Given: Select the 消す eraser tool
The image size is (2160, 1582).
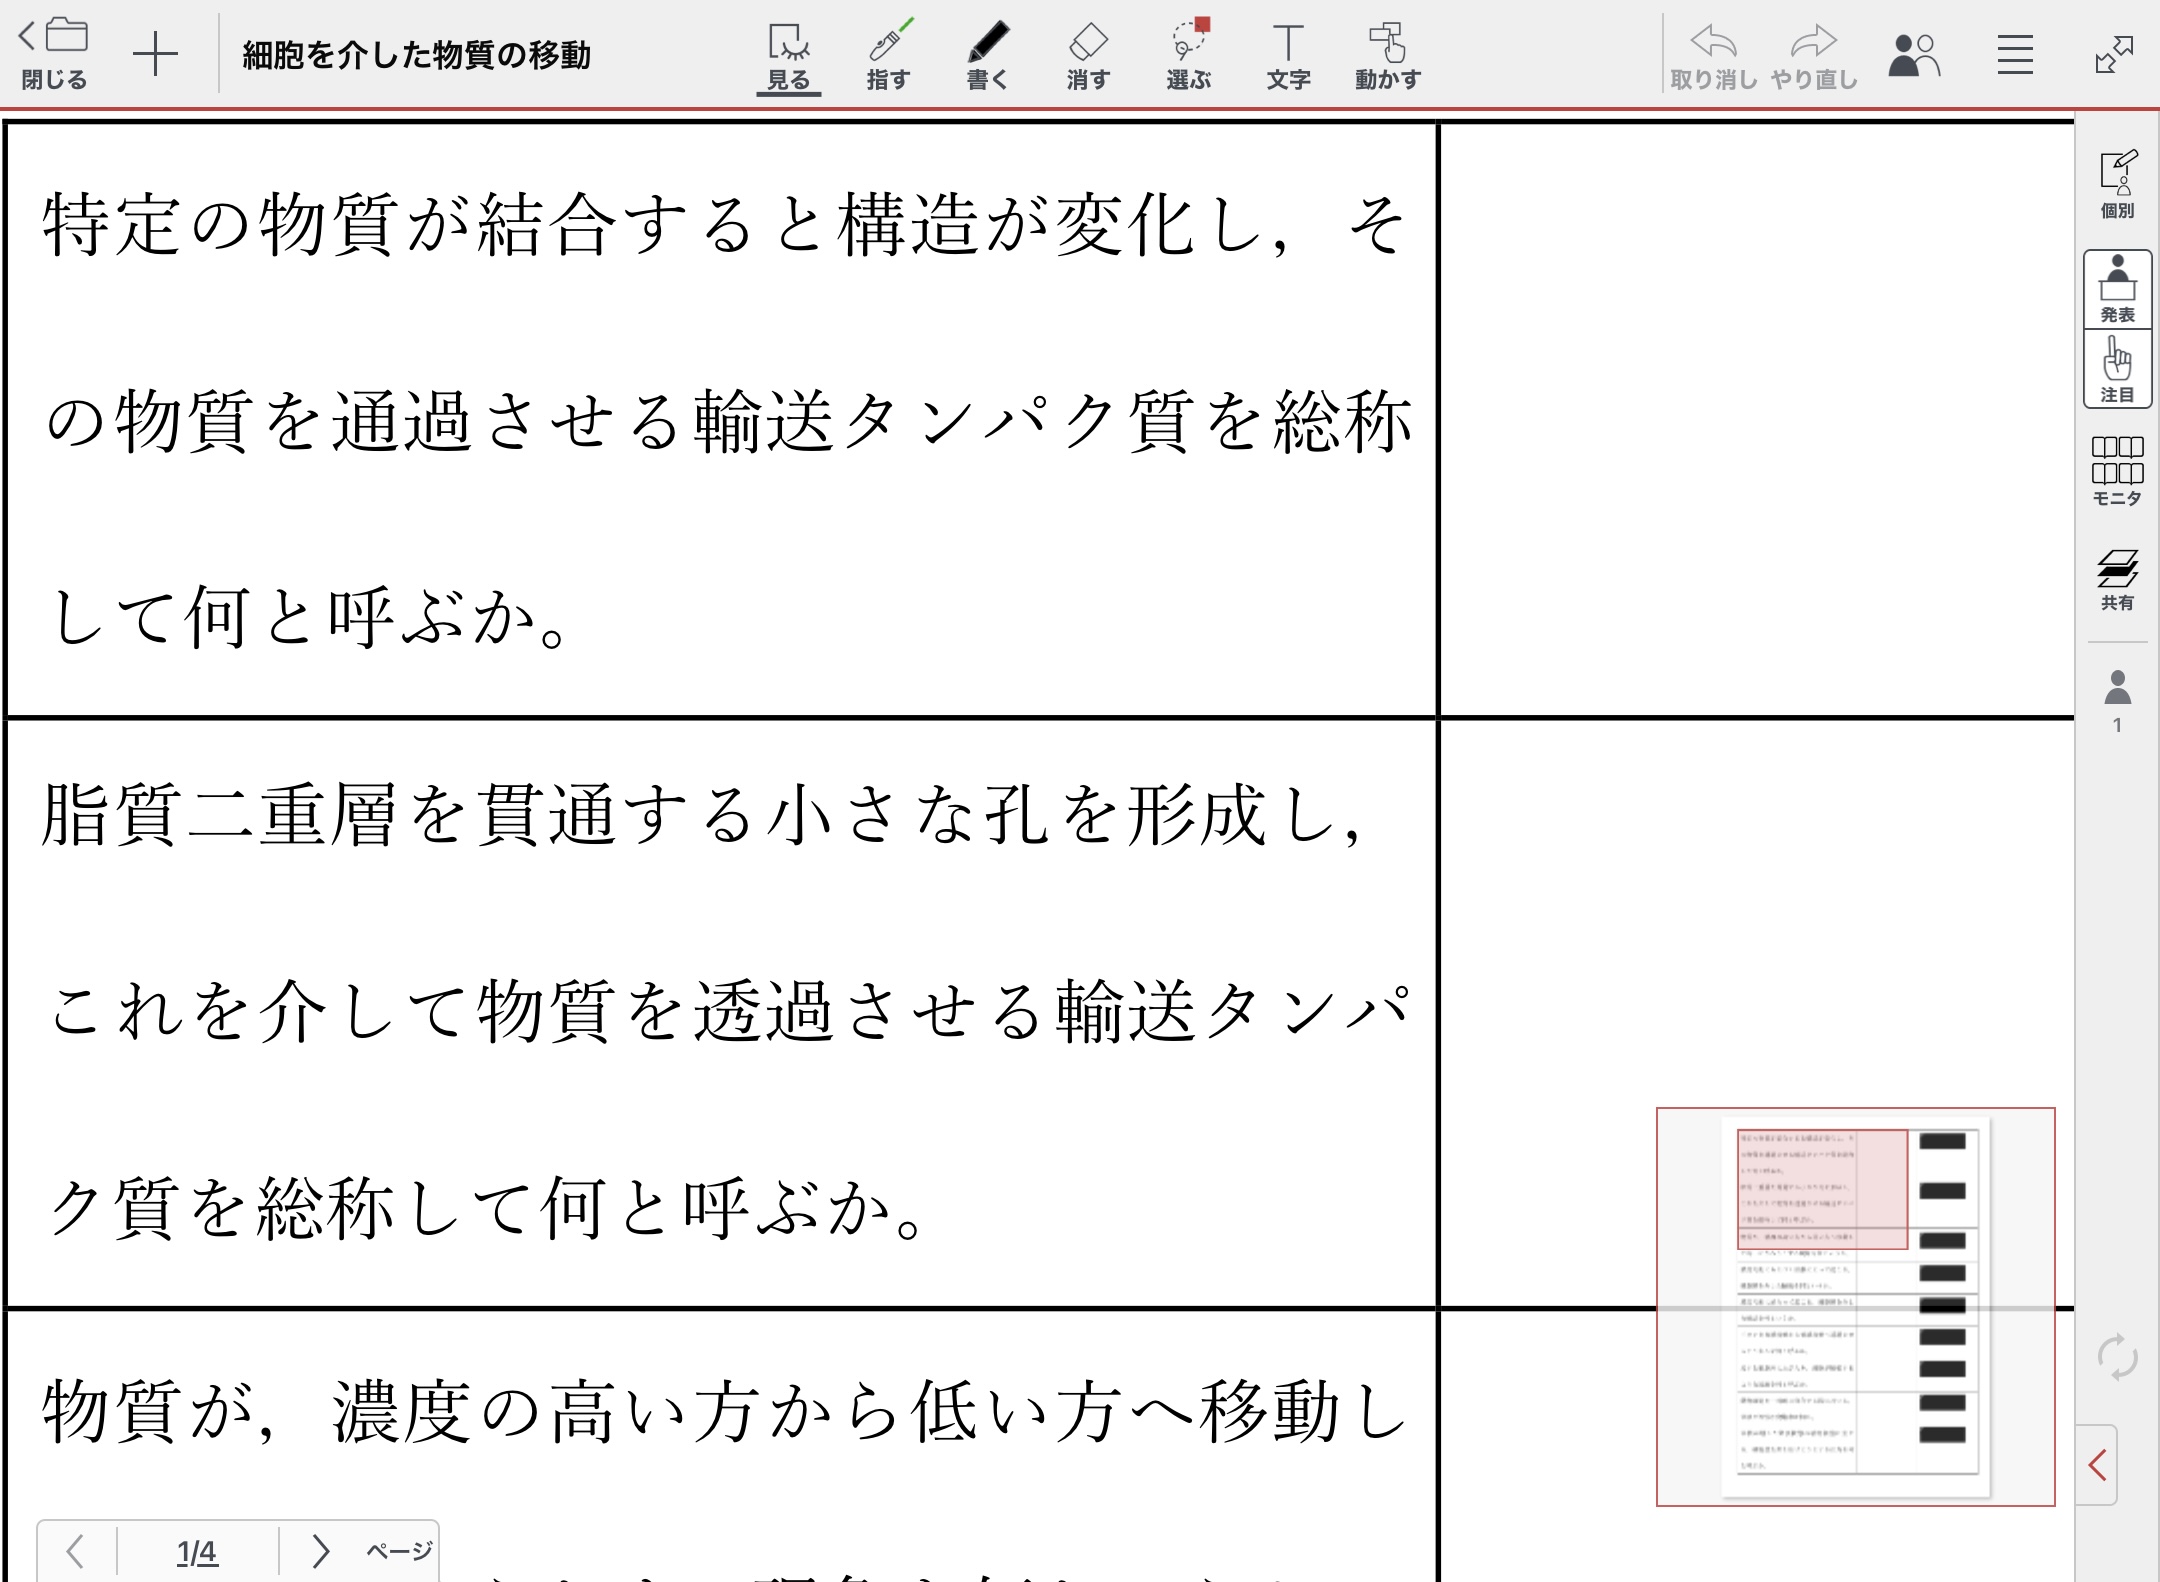Looking at the screenshot, I should click(1088, 56).
